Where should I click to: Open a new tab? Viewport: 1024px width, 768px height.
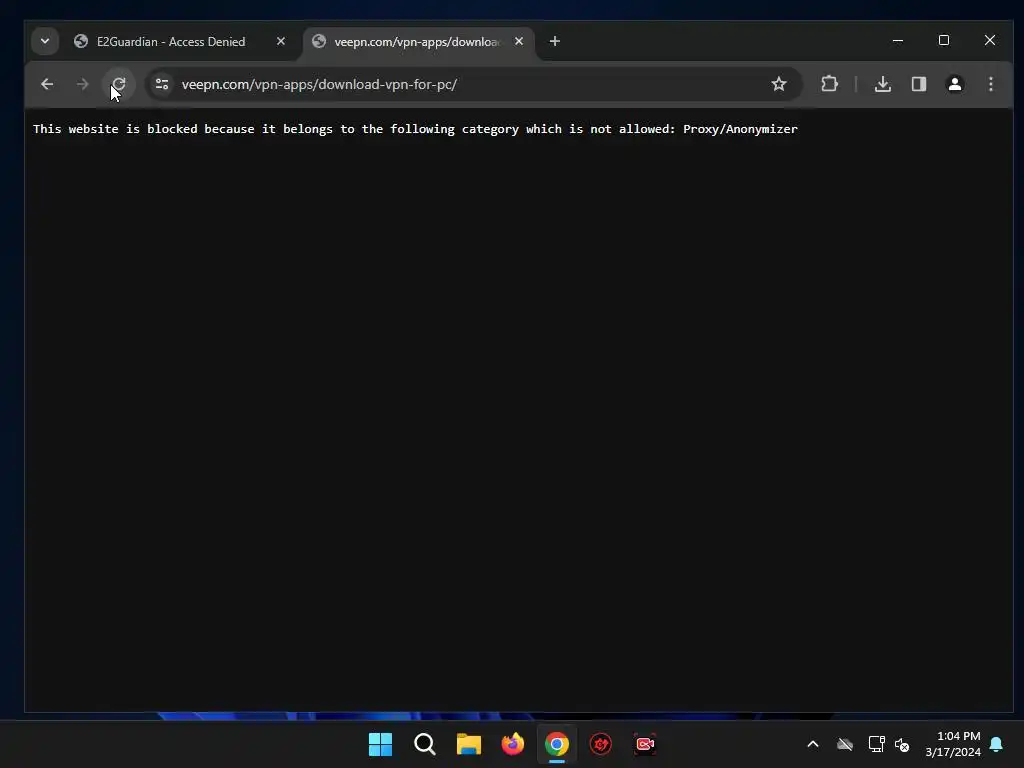coord(554,41)
